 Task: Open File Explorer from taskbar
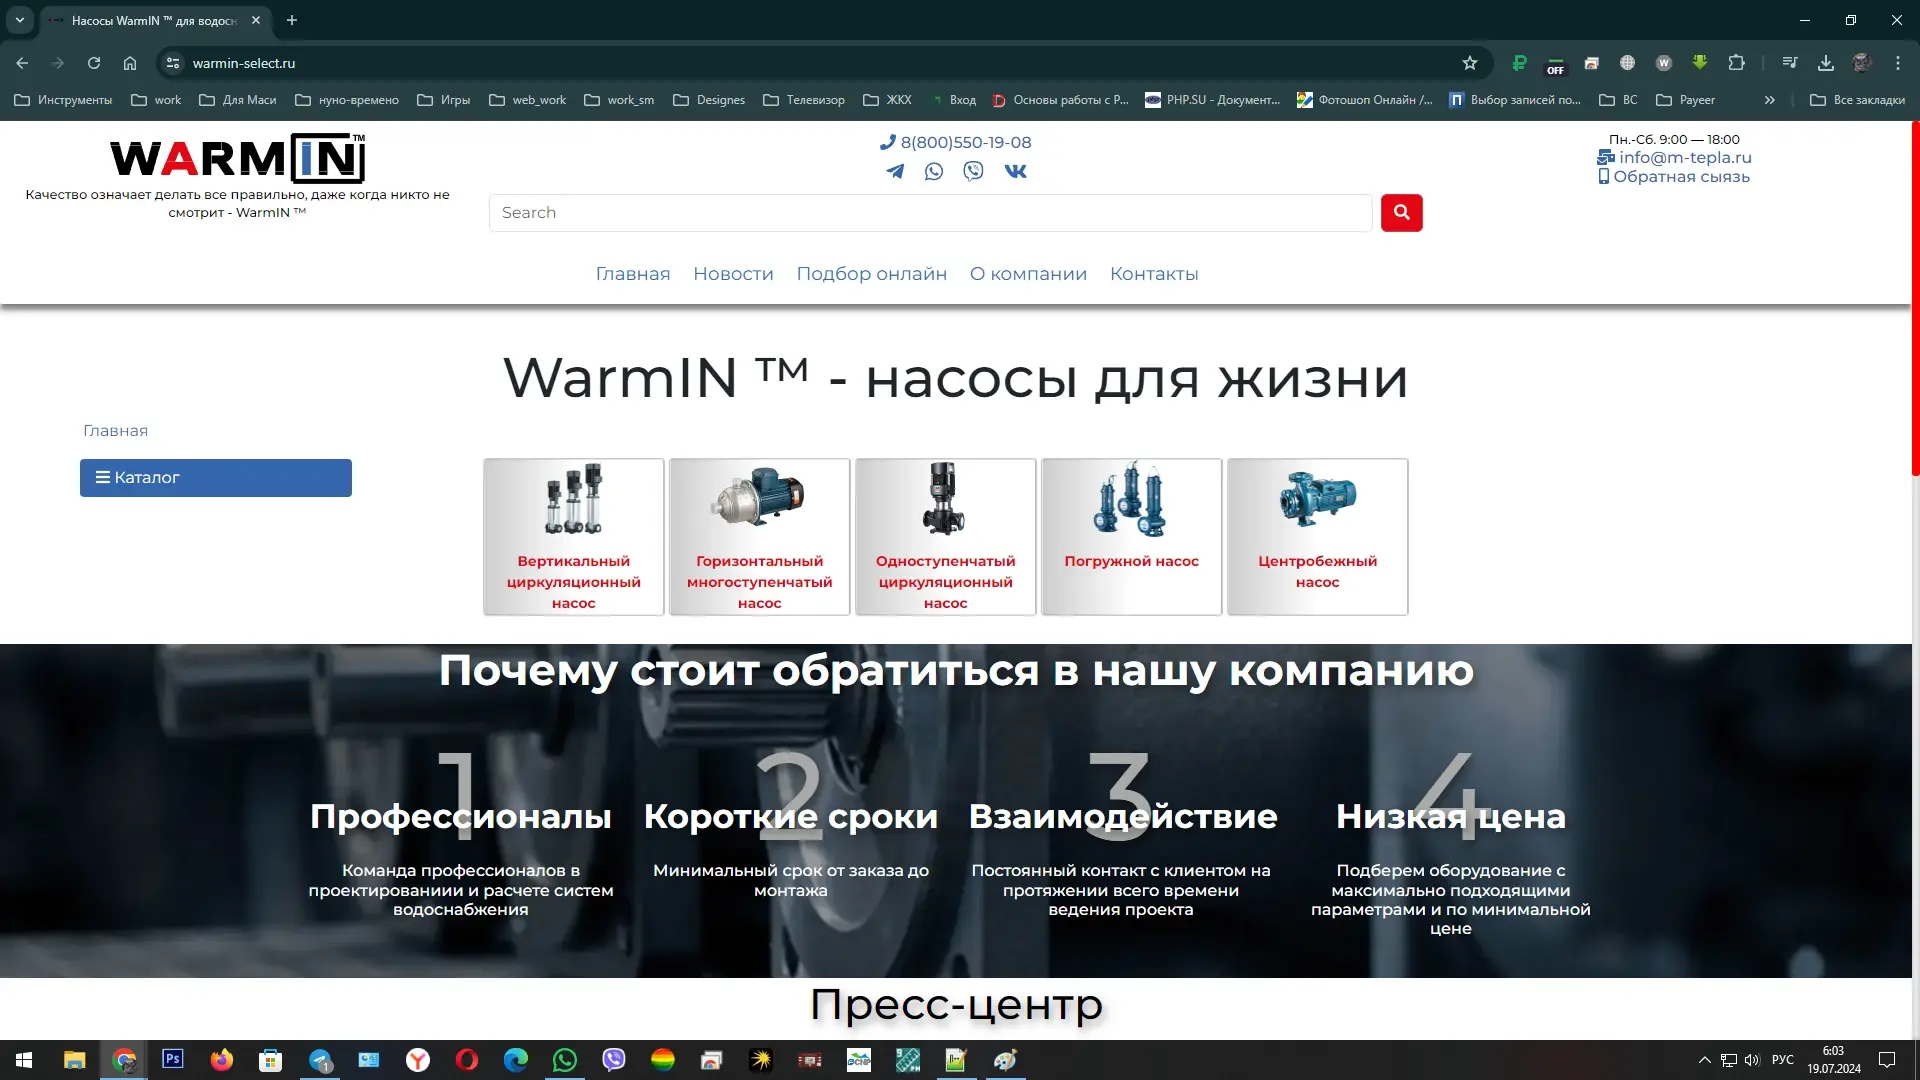(x=74, y=1060)
